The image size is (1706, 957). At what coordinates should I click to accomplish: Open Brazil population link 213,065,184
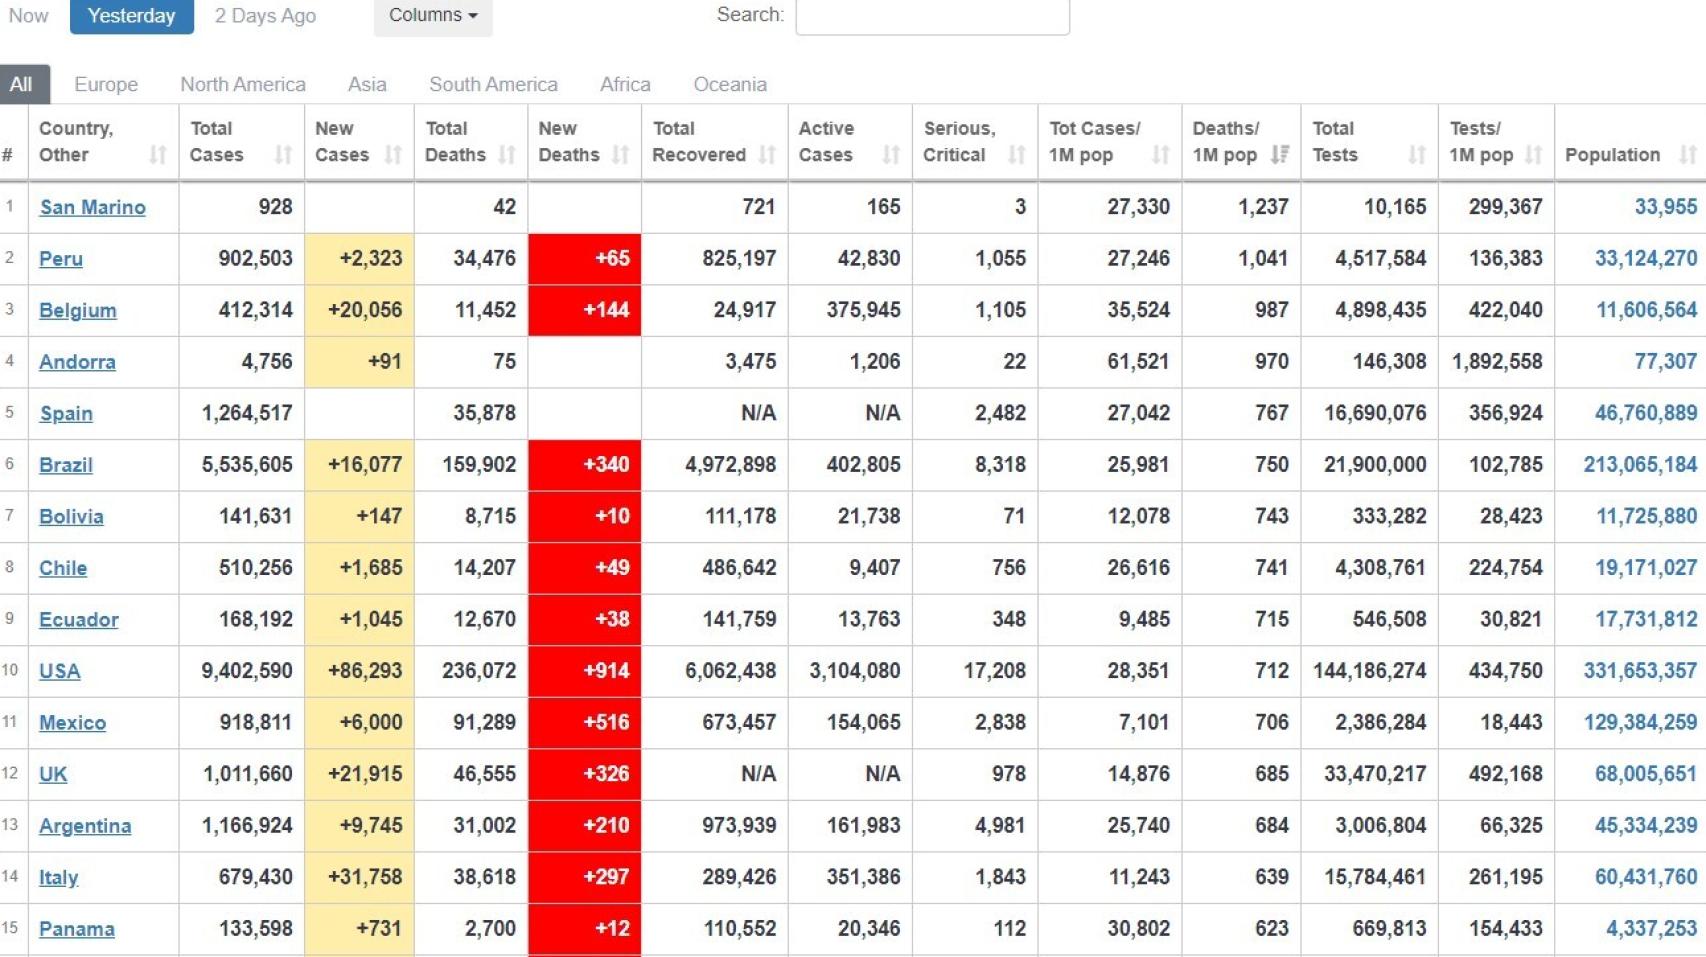point(1640,465)
